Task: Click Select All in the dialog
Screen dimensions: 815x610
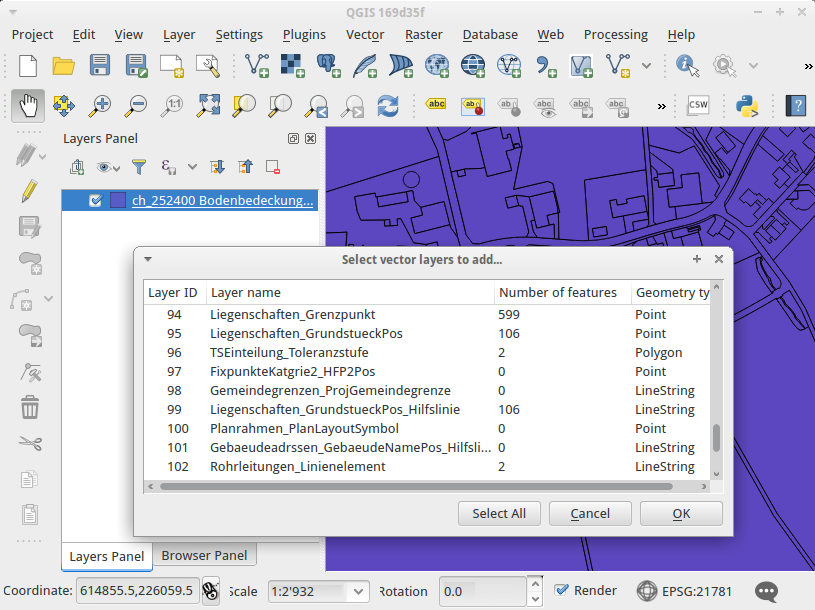Action: click(x=499, y=513)
